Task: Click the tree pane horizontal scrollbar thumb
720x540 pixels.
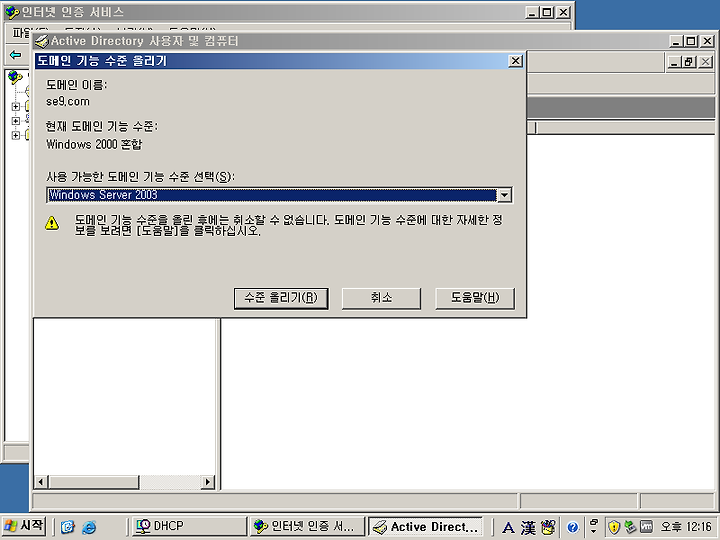Action: pos(94,482)
